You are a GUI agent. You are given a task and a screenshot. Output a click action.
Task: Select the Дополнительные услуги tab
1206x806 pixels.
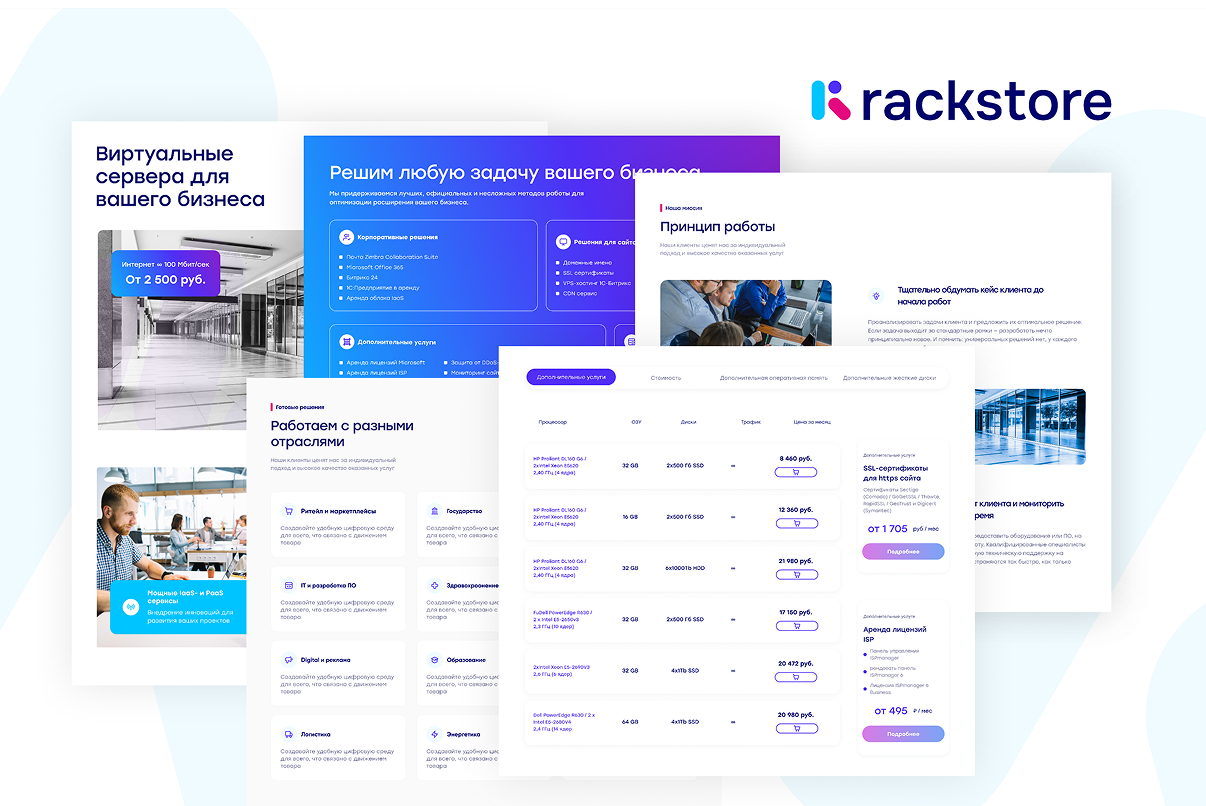point(571,377)
